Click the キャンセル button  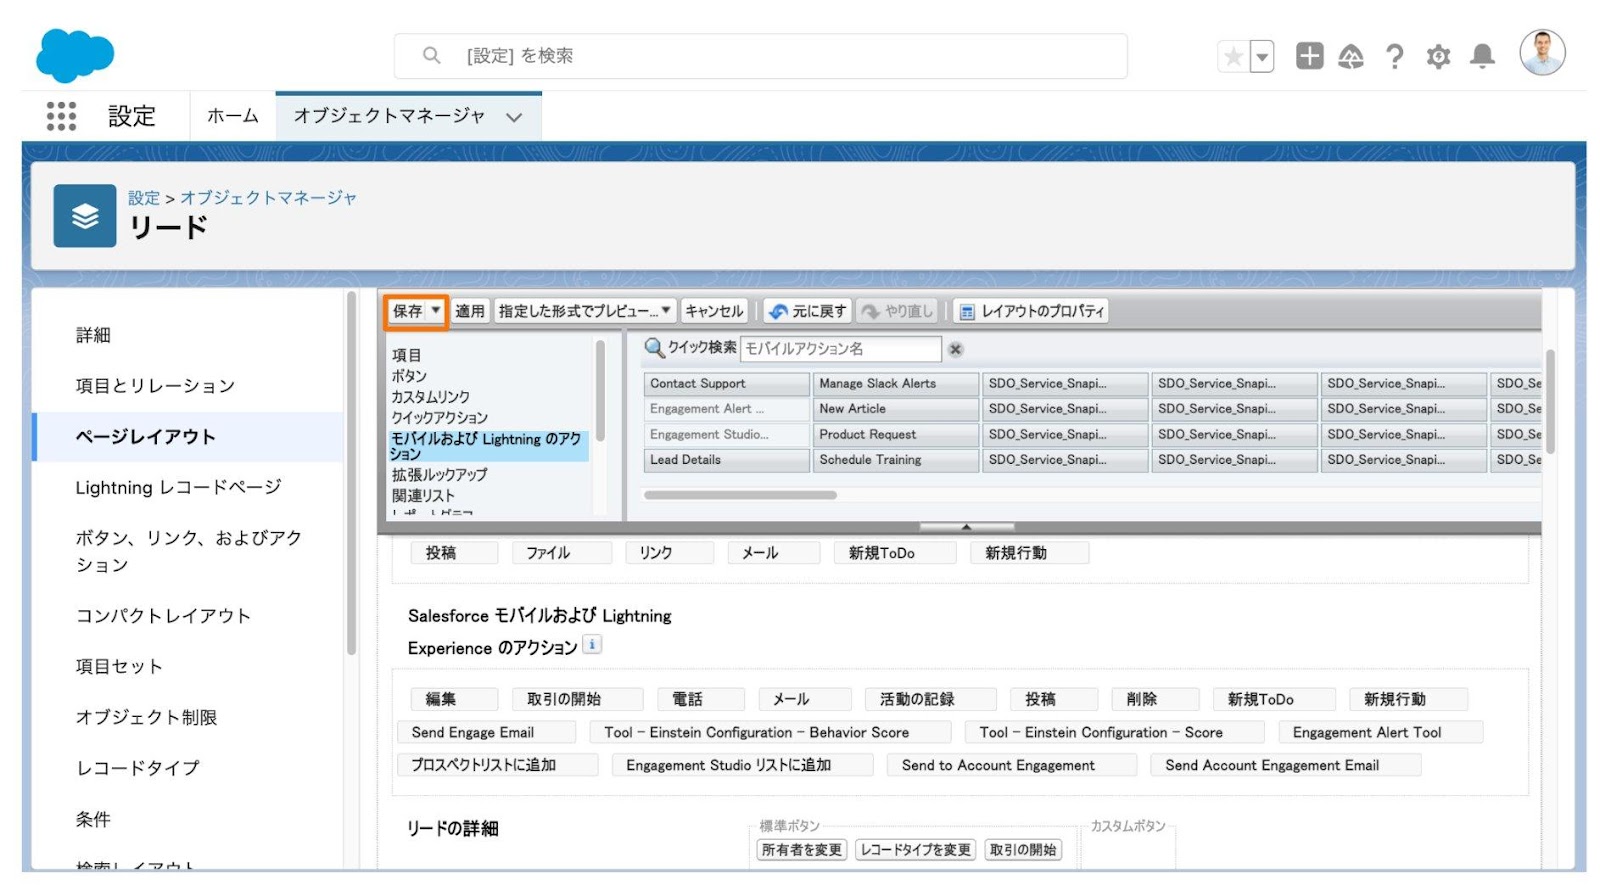714,311
